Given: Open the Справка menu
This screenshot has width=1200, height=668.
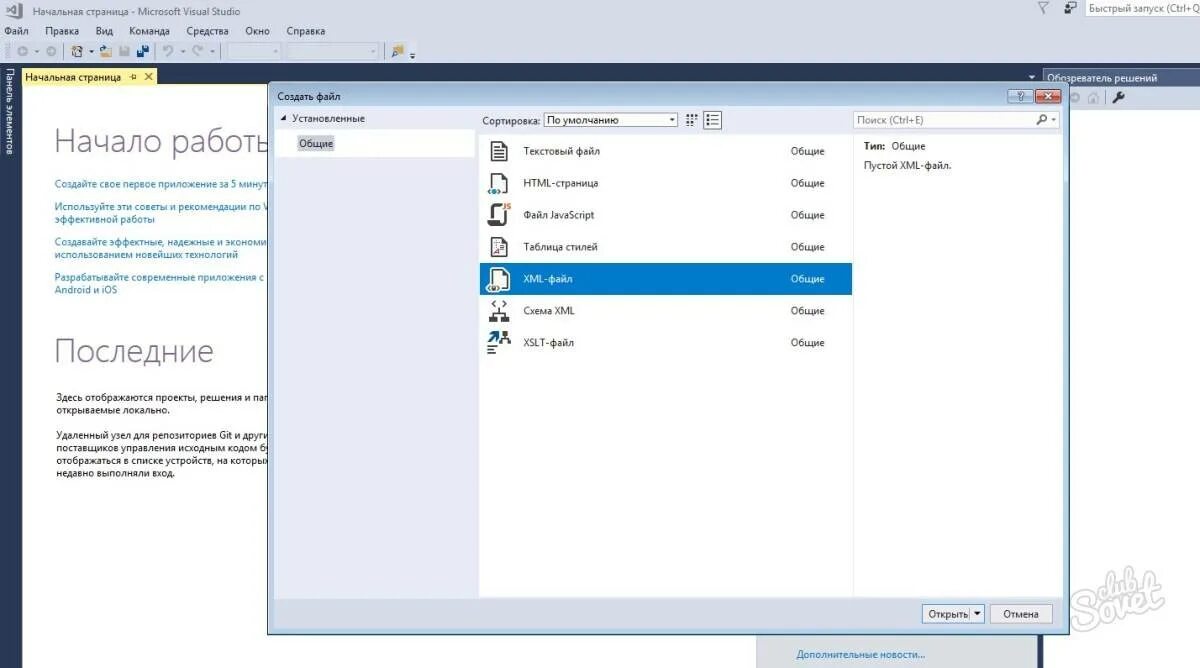Looking at the screenshot, I should click(x=305, y=31).
